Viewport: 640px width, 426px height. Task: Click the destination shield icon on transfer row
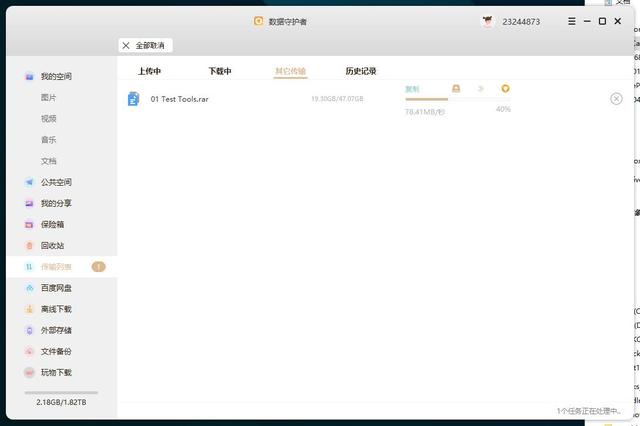pos(505,89)
